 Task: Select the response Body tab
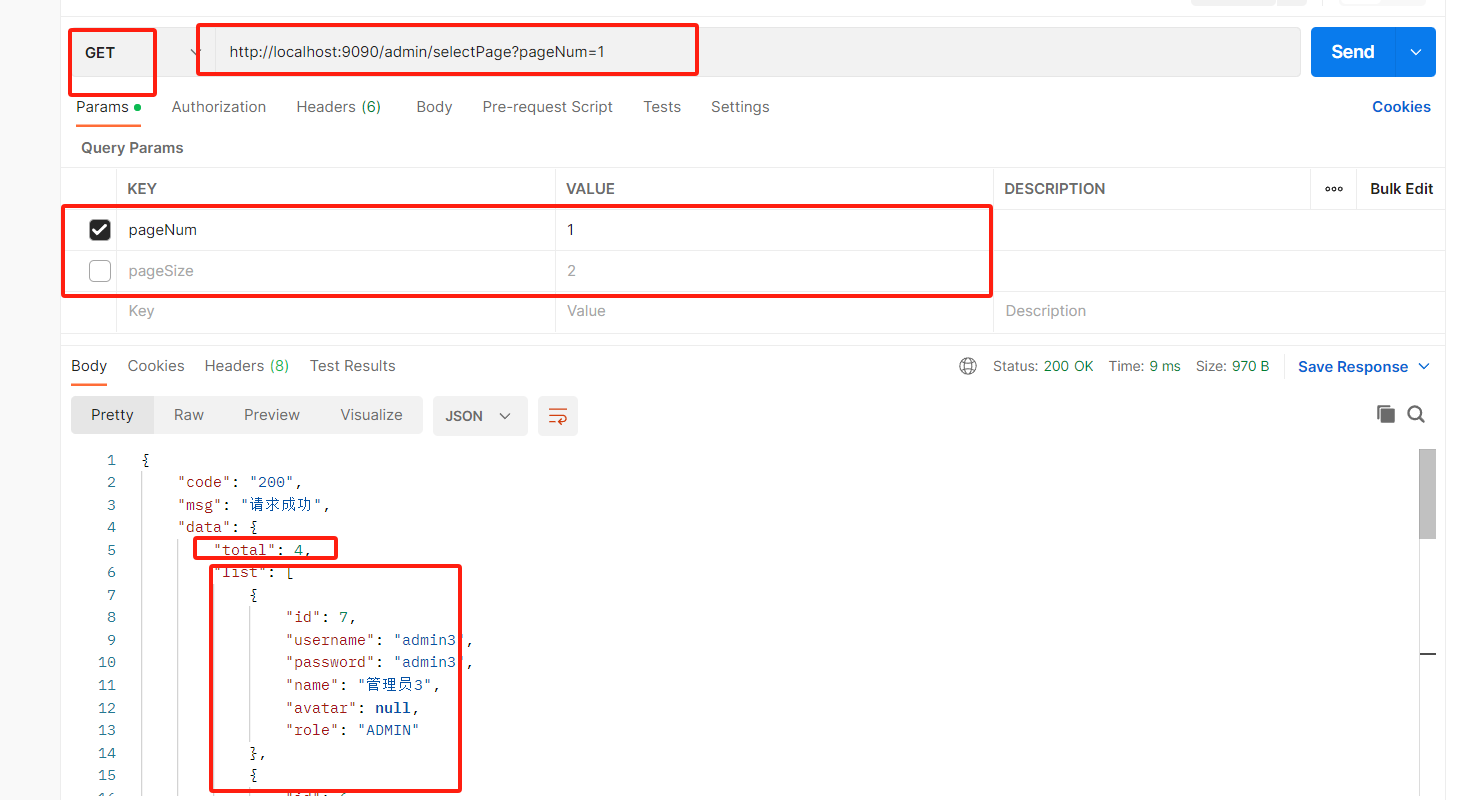[89, 366]
